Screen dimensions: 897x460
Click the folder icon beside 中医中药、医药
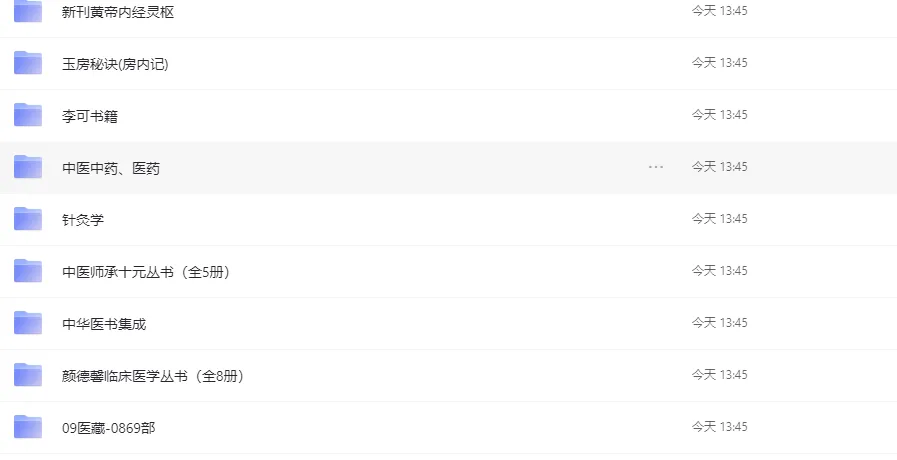(x=28, y=167)
